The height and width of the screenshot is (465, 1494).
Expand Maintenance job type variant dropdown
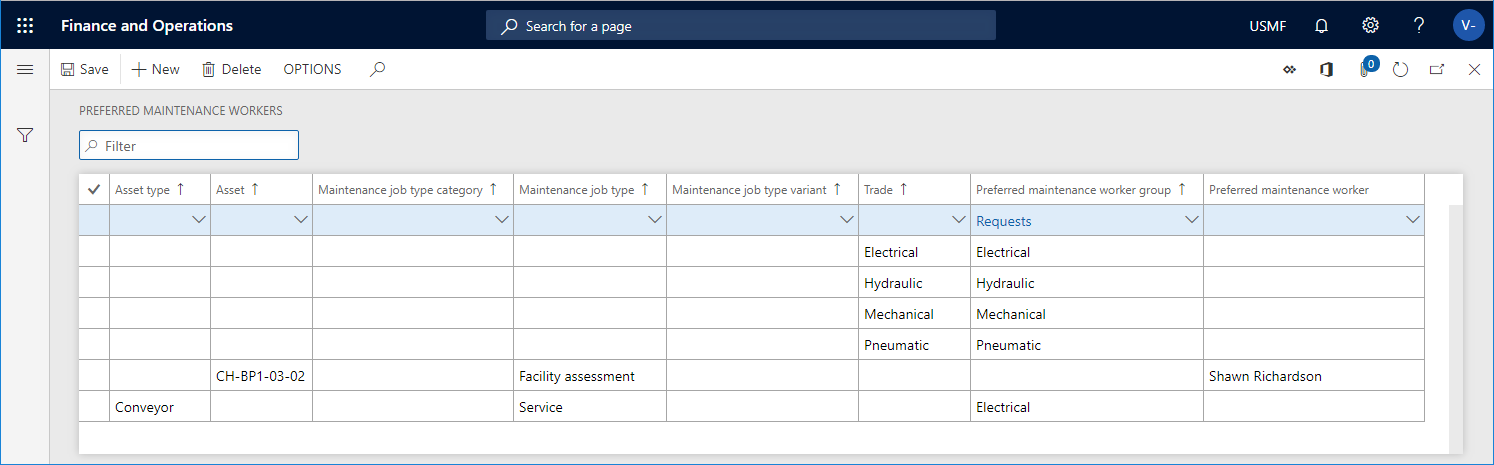tap(847, 220)
